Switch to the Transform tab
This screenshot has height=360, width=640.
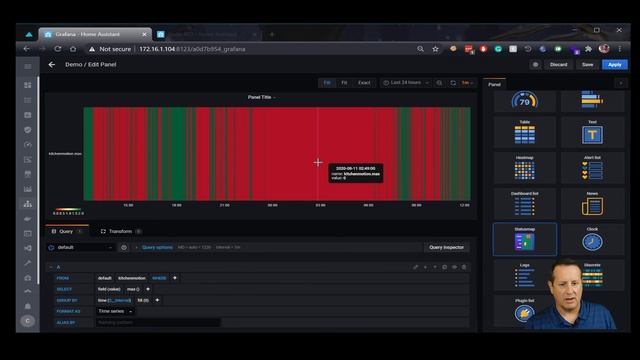point(120,231)
